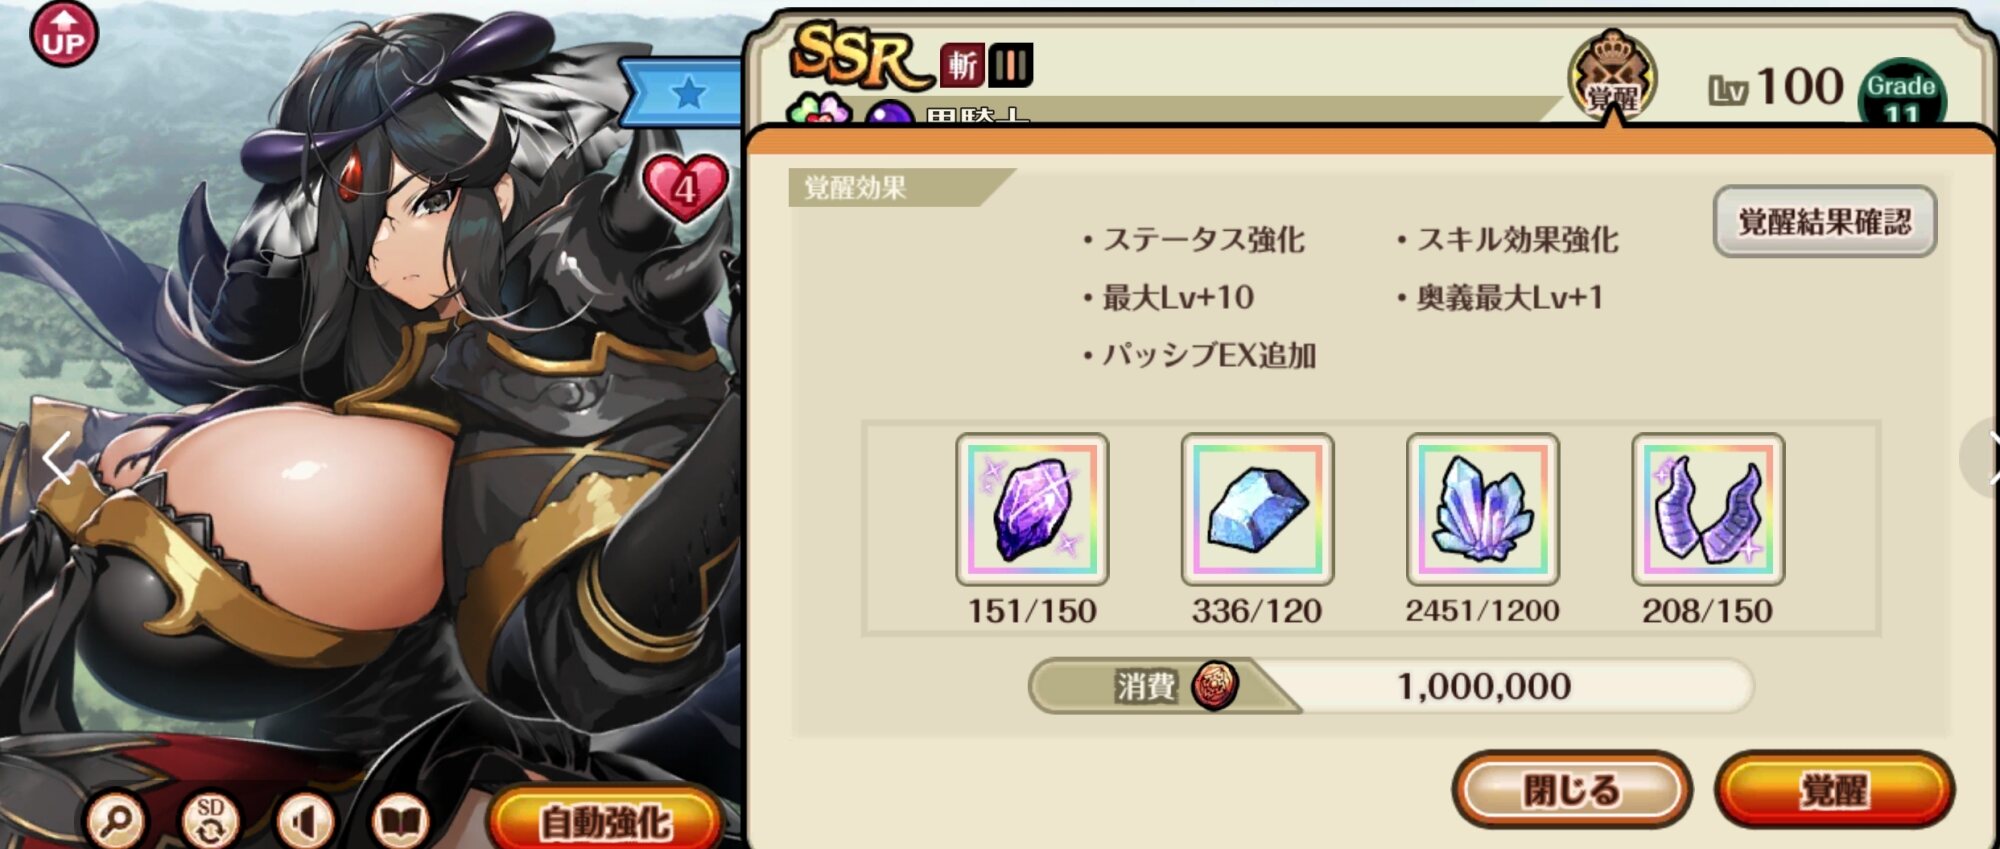Click the 閉じる close button
Viewport: 2000px width, 849px height.
coord(1572,789)
